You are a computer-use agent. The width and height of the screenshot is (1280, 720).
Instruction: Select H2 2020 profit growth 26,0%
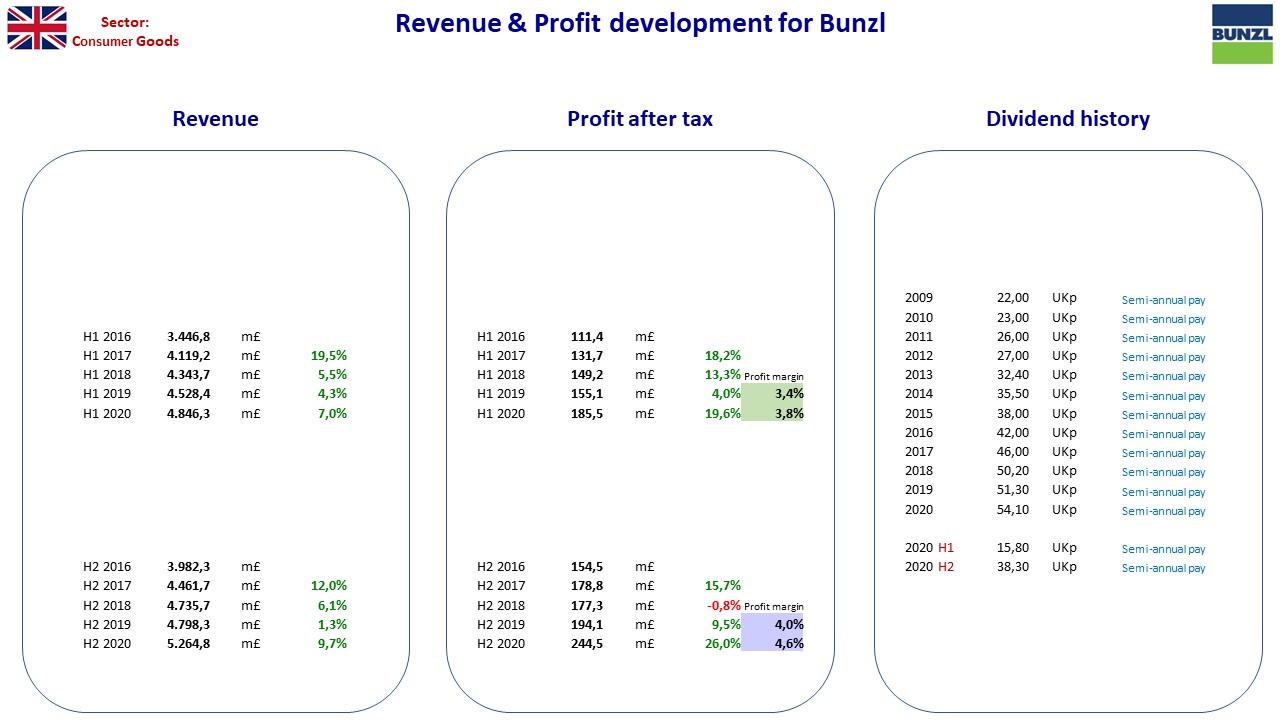click(x=723, y=643)
